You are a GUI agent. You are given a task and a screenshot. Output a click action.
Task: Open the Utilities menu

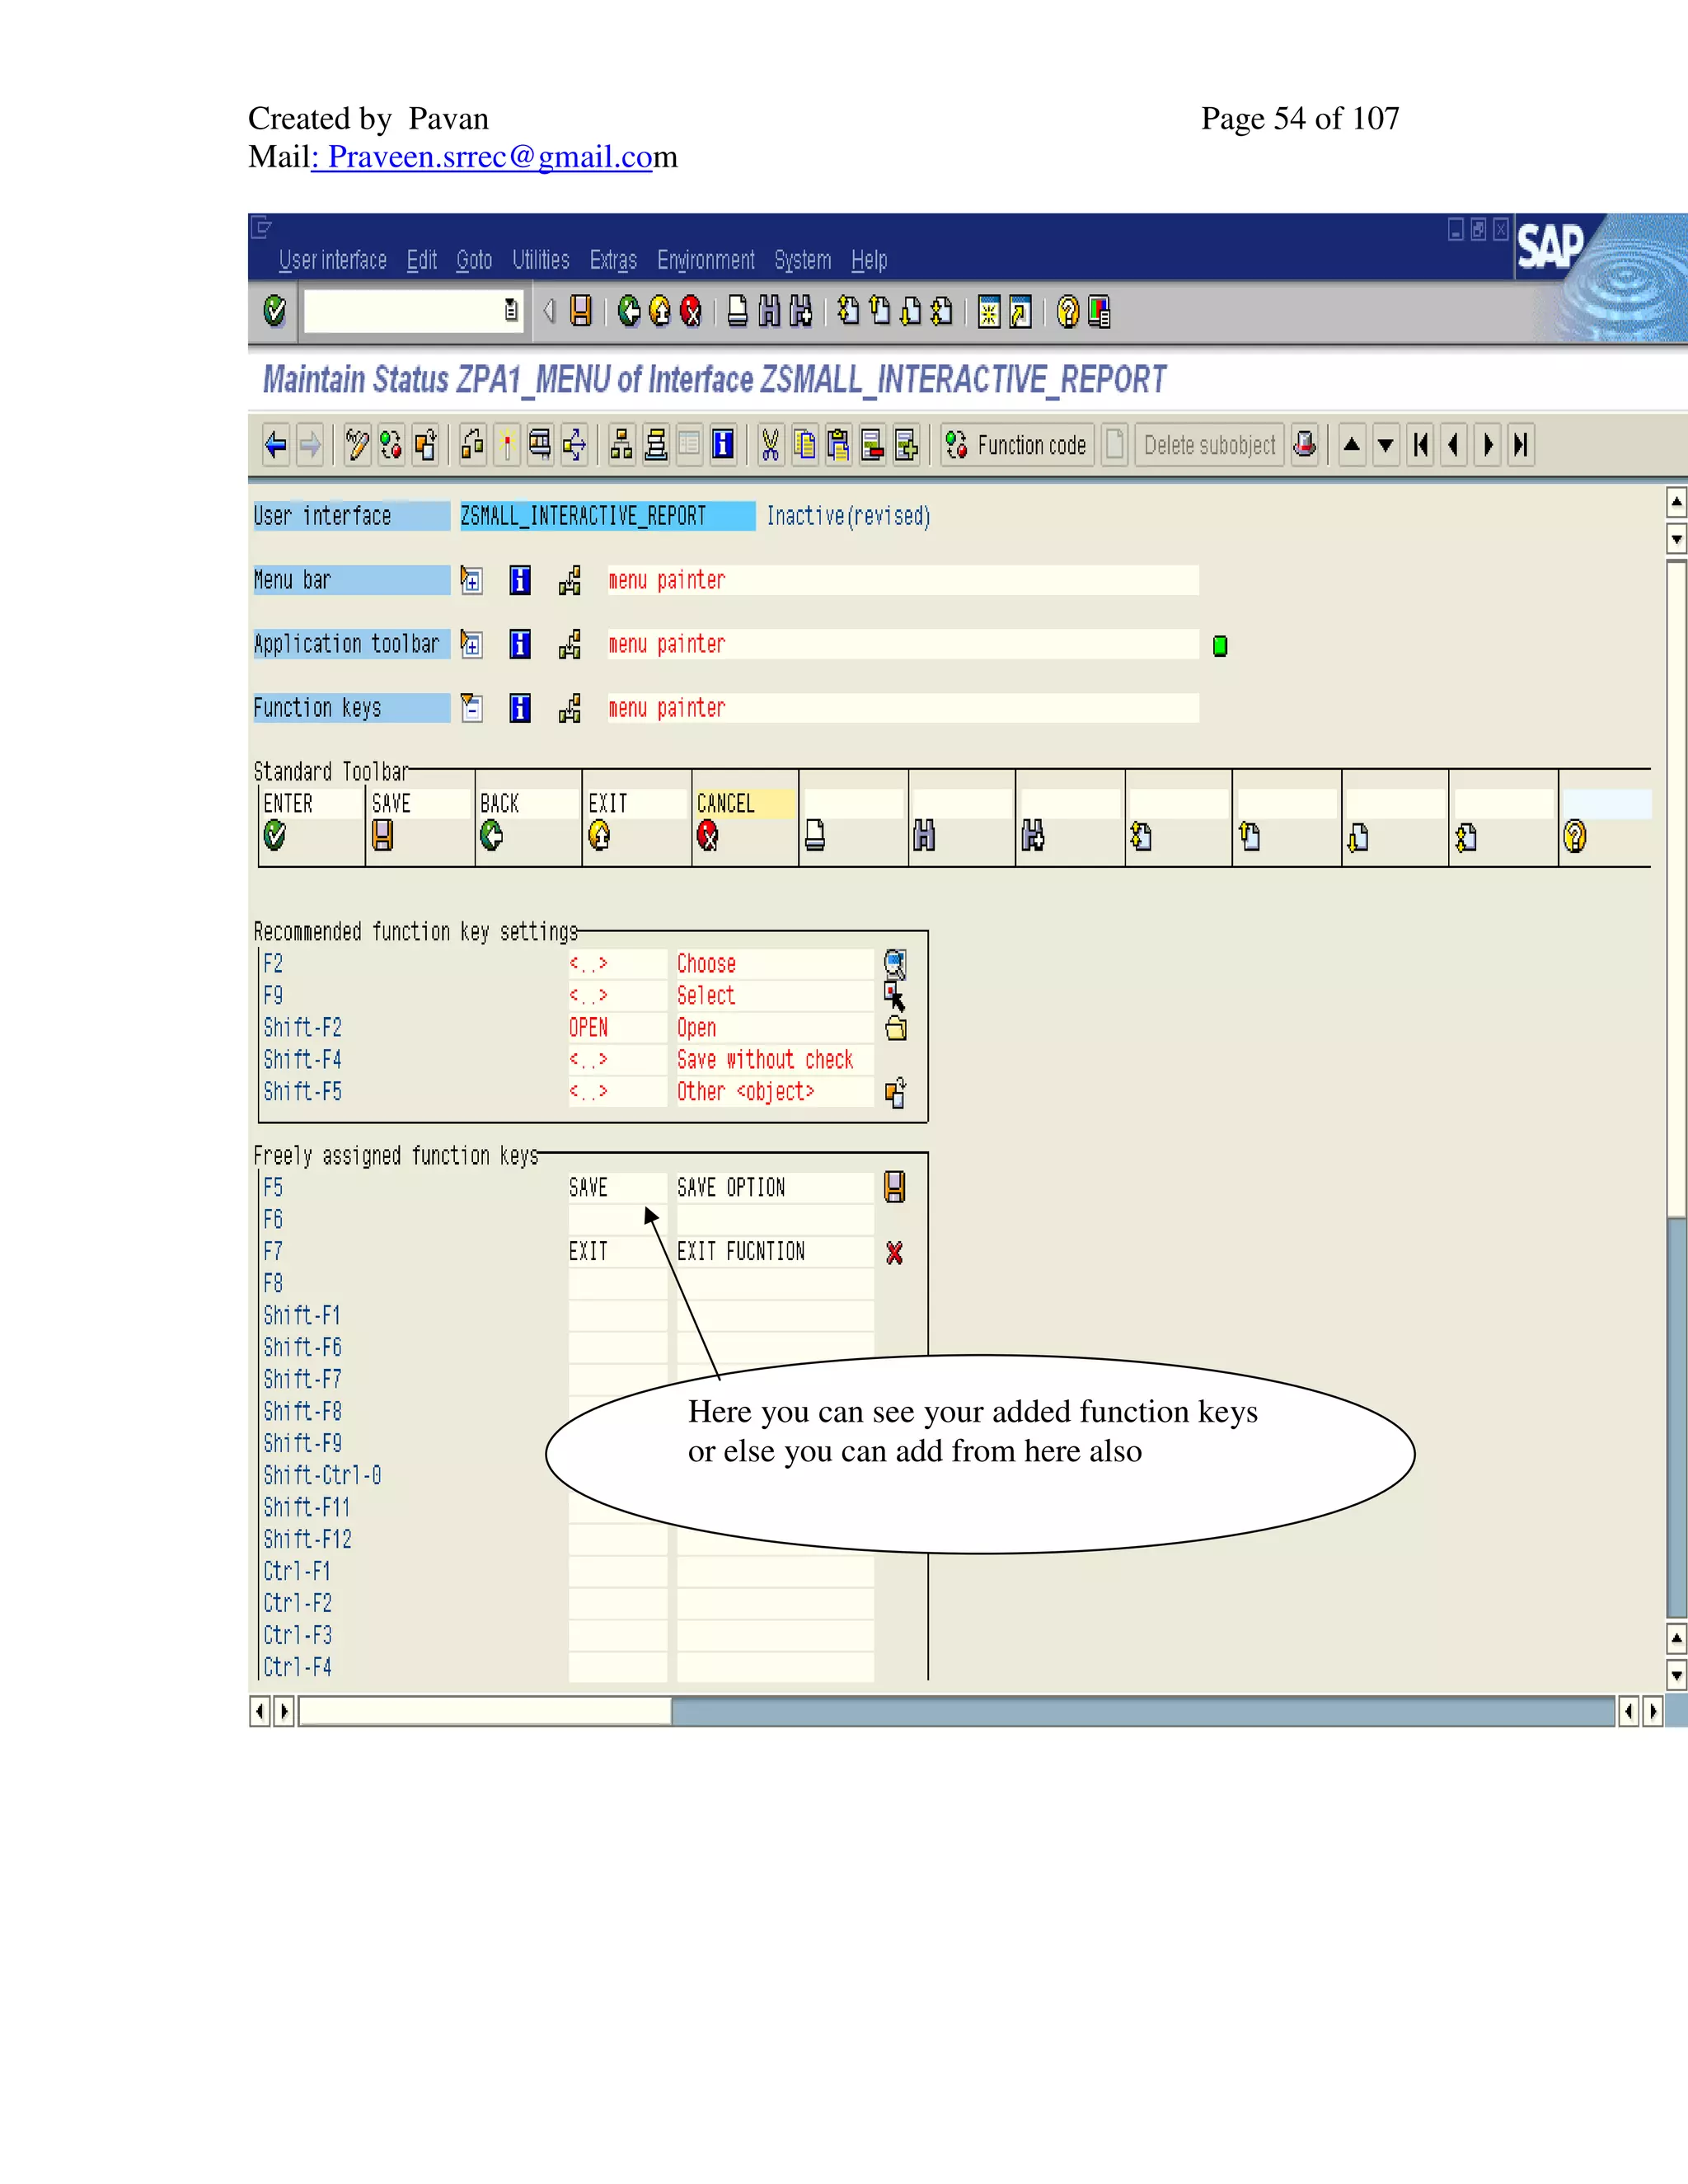pyautogui.click(x=541, y=261)
